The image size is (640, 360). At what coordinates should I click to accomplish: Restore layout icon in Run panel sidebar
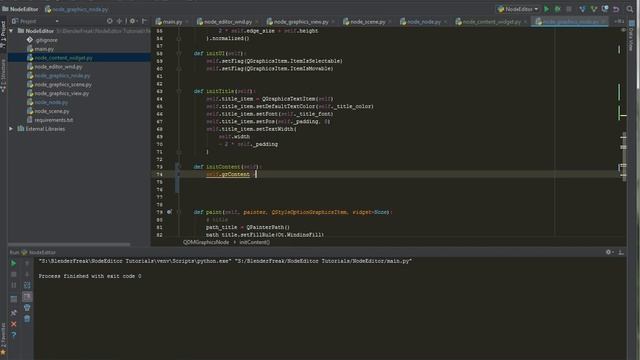13,299
